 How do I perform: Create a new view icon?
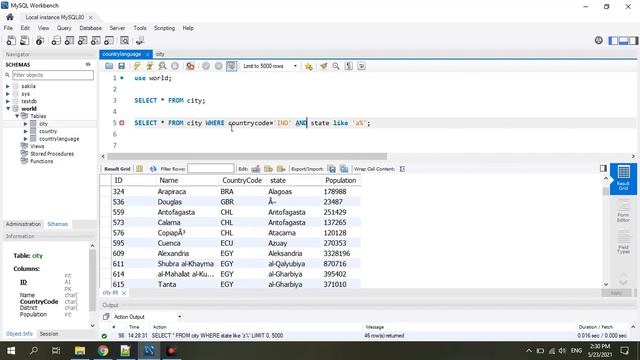point(82,40)
